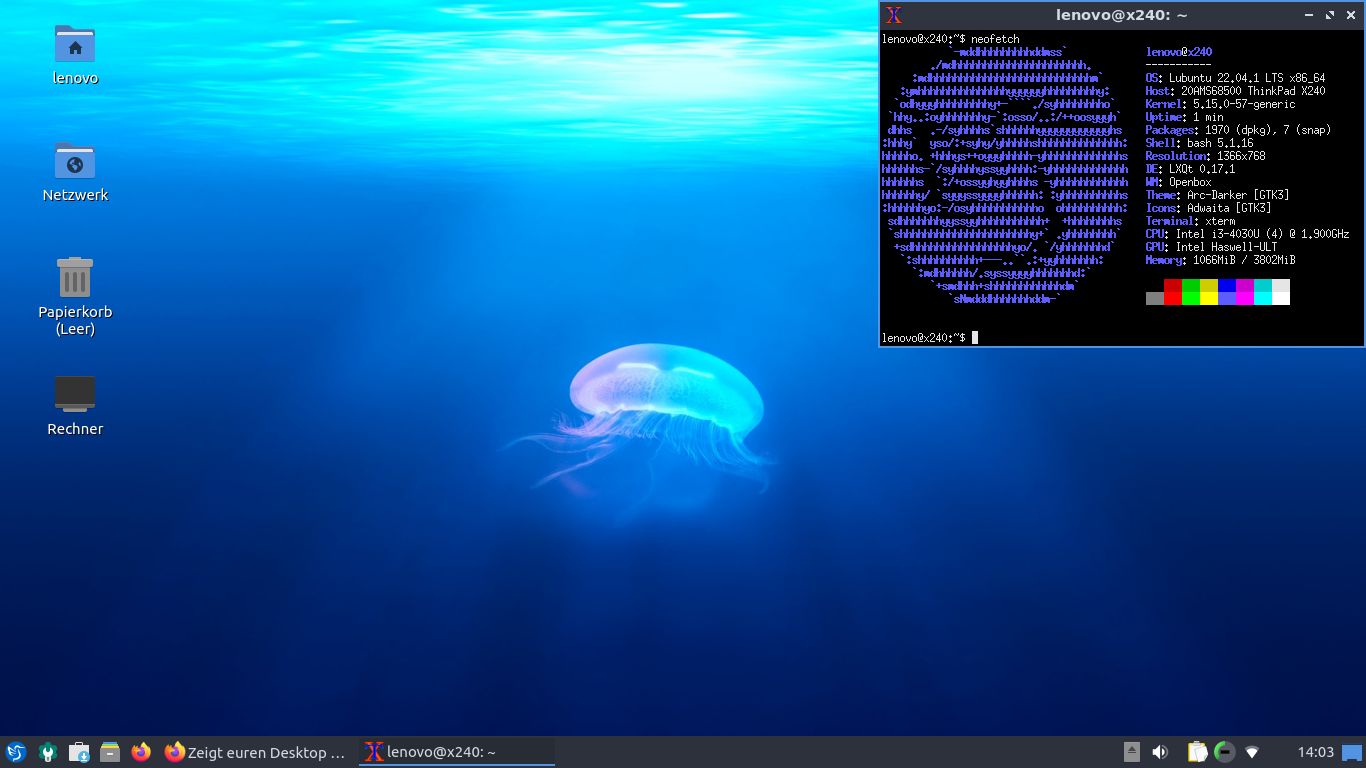Click the 'Shell: bash 5.1.16' line
Image resolution: width=1366 pixels, height=768 pixels.
[x=1199, y=143]
